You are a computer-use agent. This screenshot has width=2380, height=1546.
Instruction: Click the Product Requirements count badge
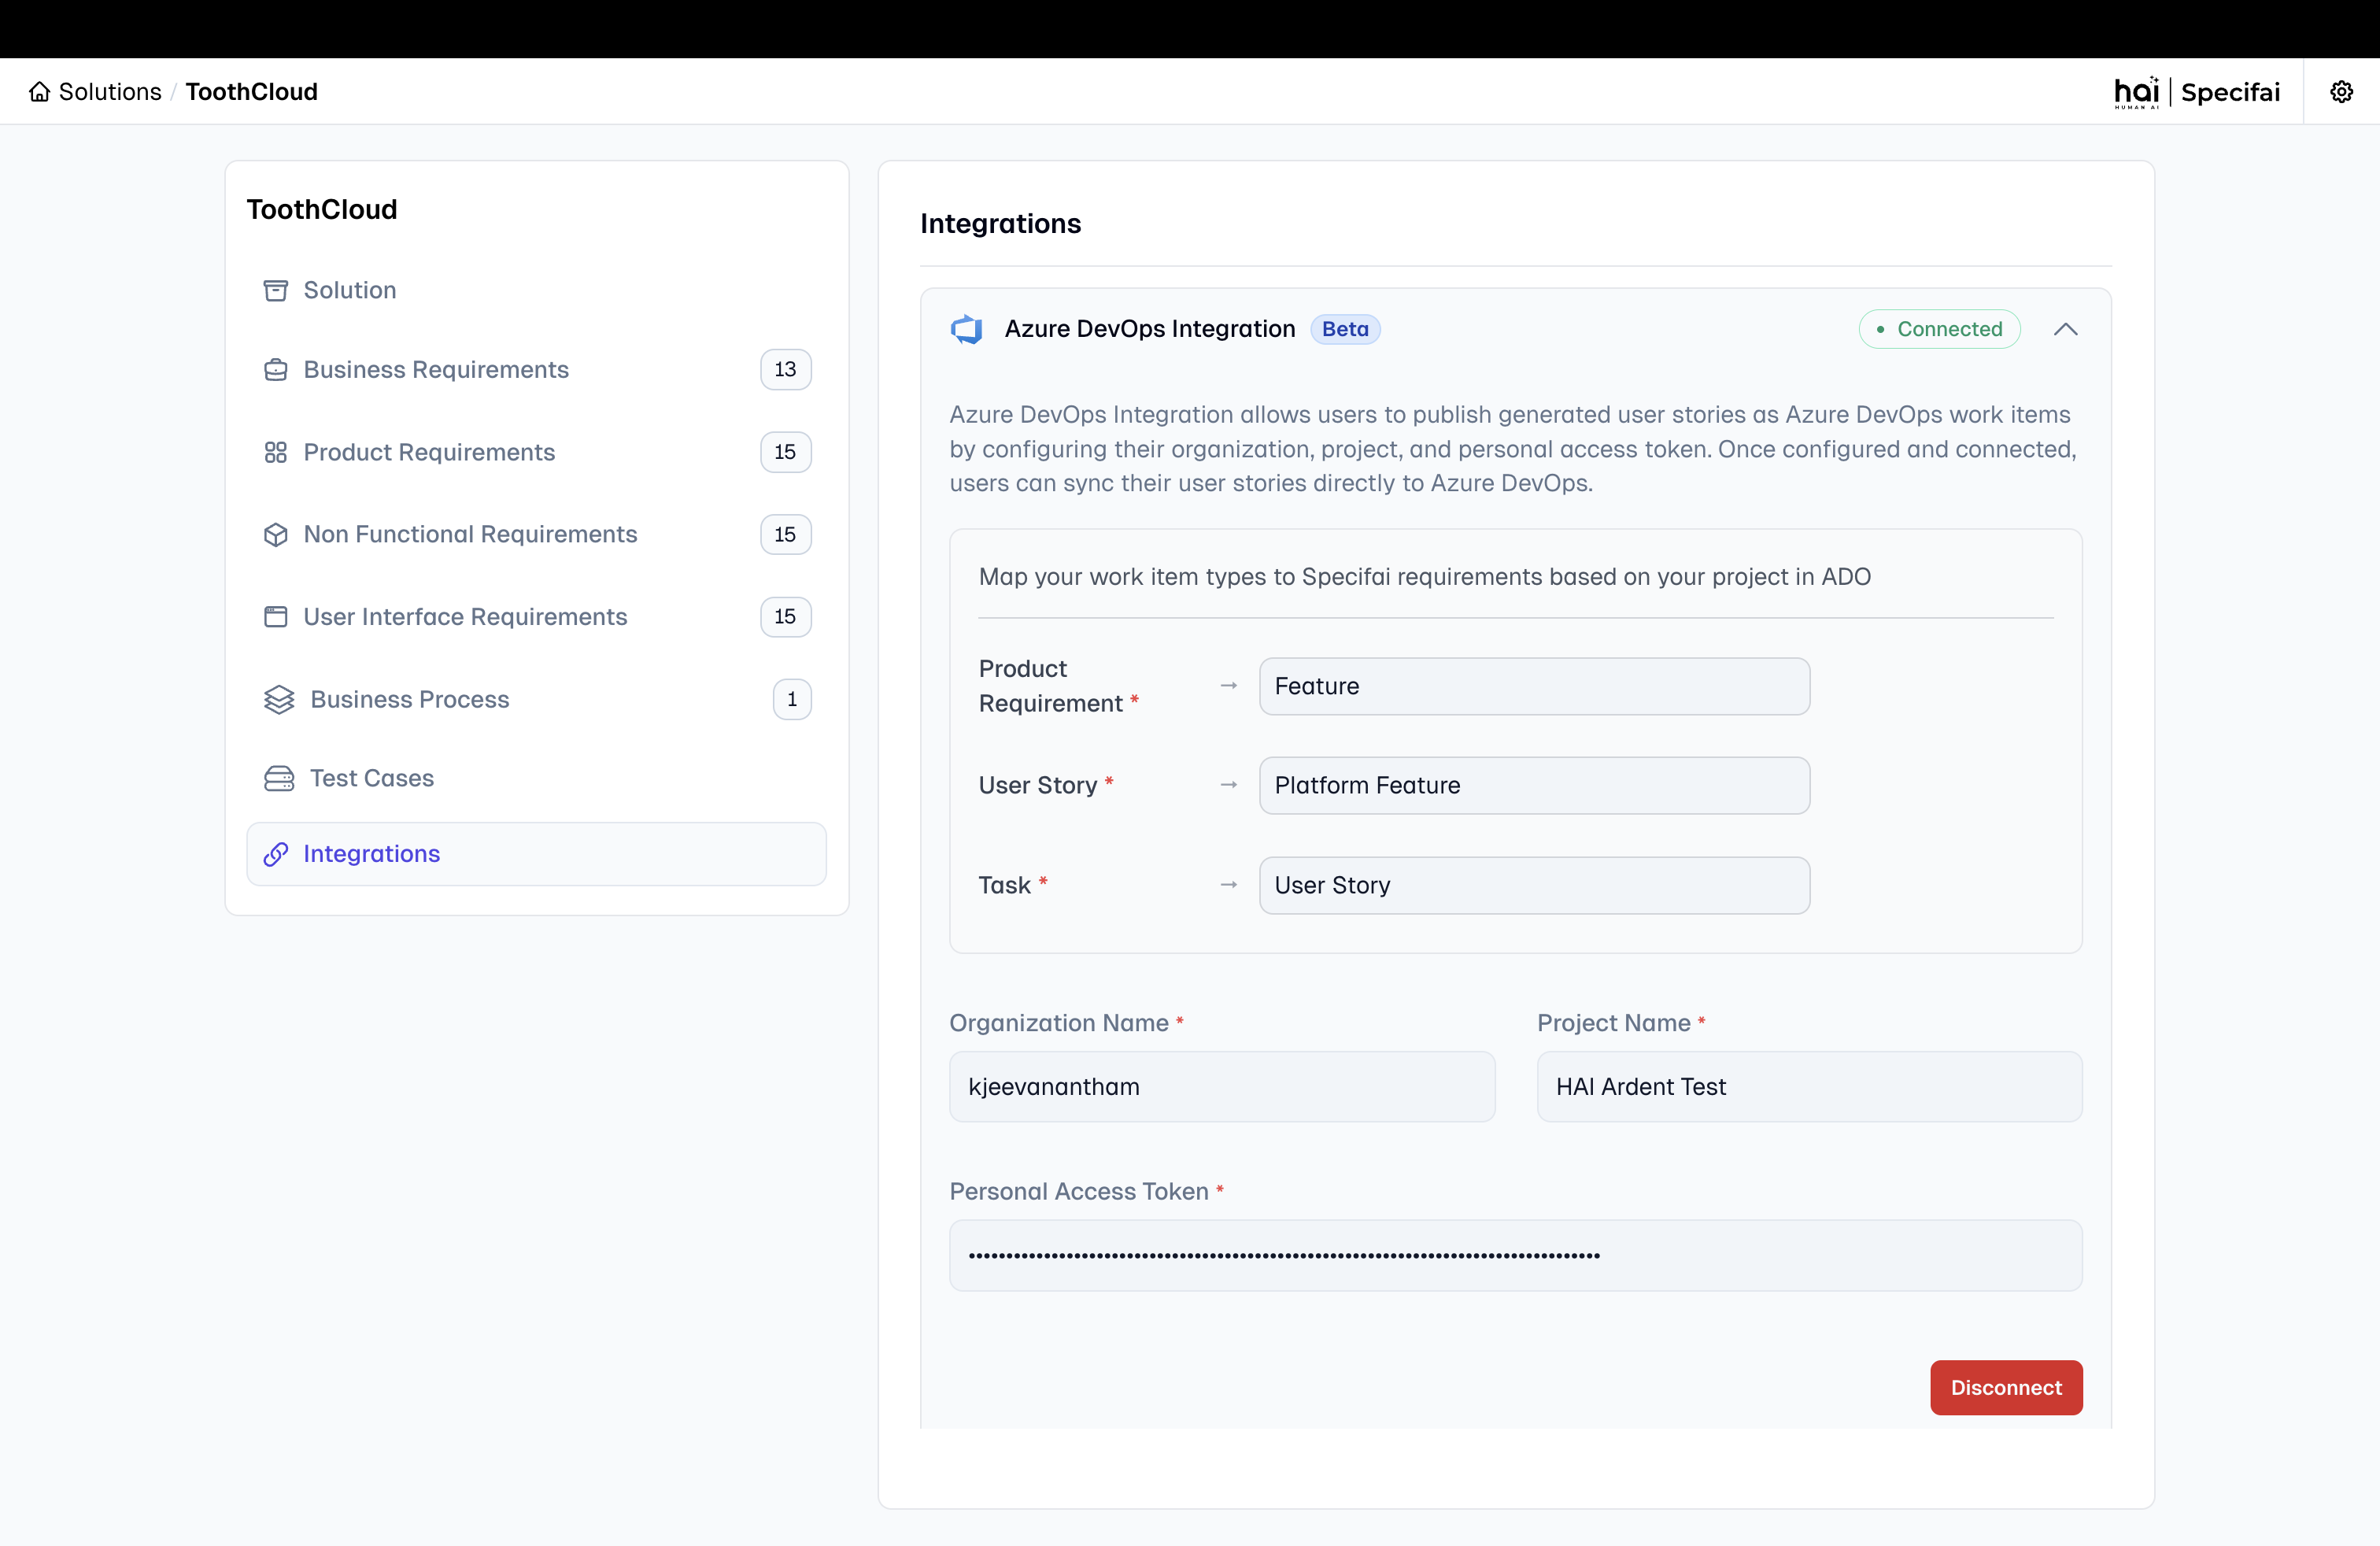pos(785,452)
